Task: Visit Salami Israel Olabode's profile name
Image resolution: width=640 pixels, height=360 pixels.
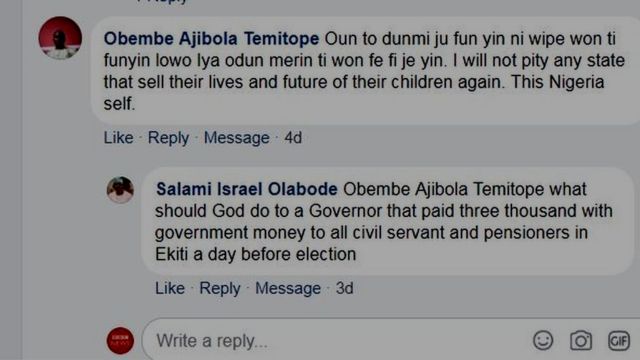Action: pos(247,189)
